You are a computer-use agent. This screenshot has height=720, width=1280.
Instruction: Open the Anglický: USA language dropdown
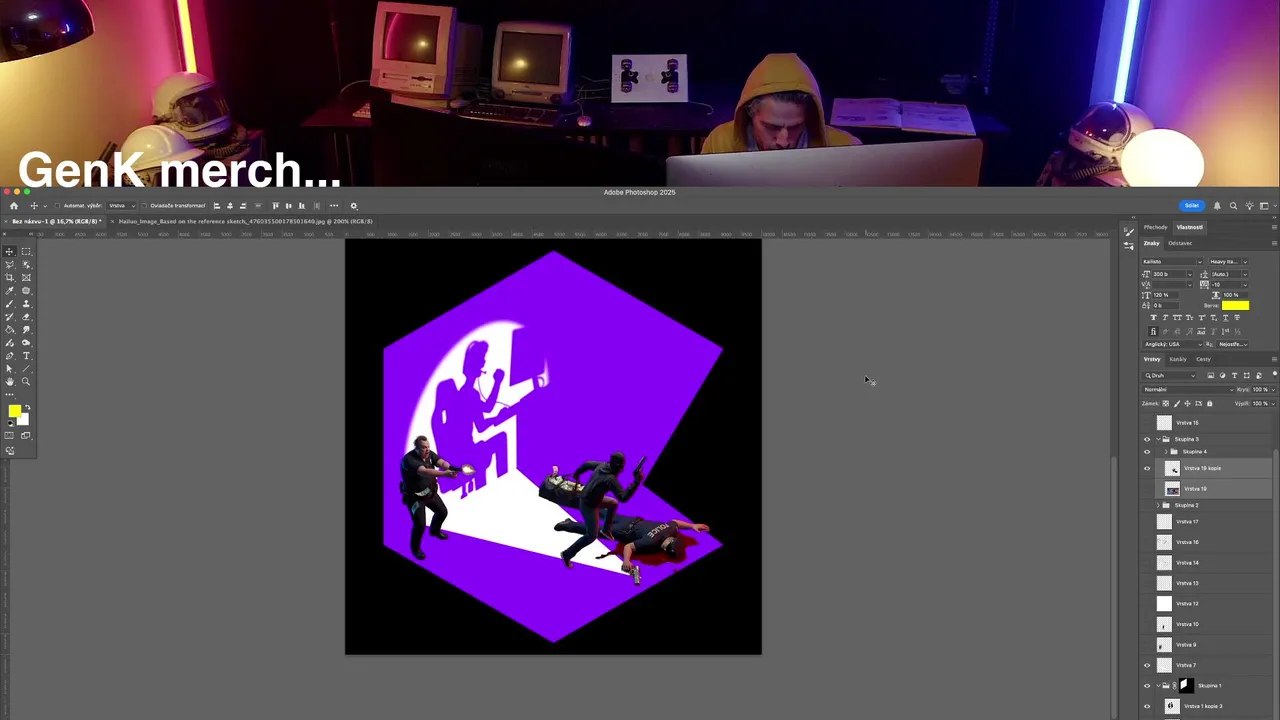[x=1173, y=344]
